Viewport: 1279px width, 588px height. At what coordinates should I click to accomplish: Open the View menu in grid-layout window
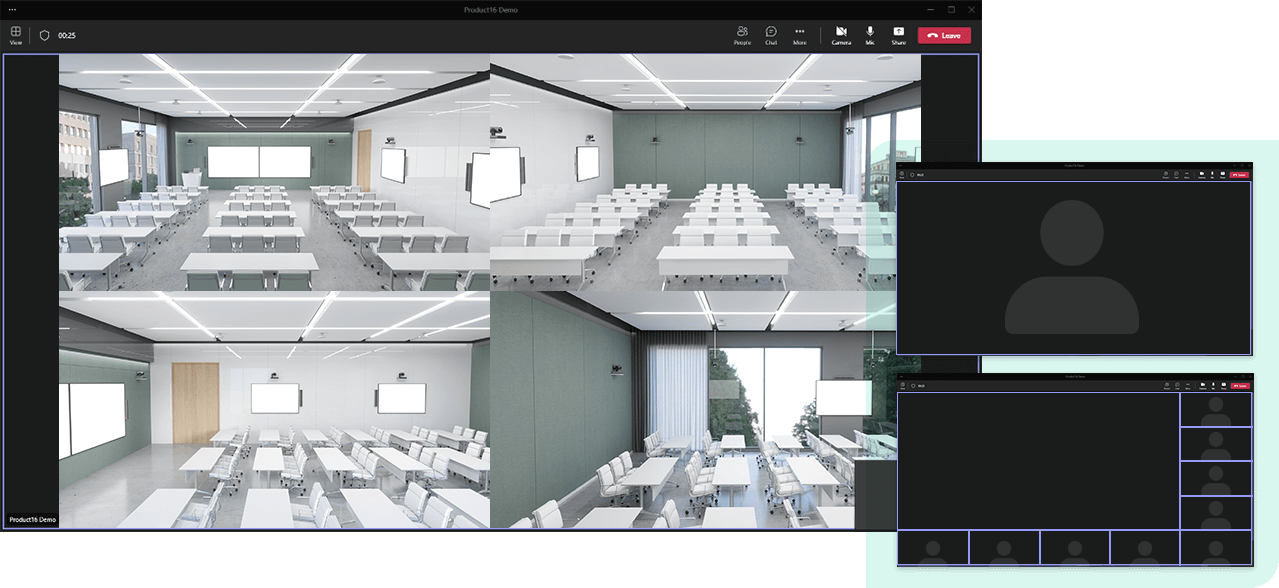click(901, 385)
